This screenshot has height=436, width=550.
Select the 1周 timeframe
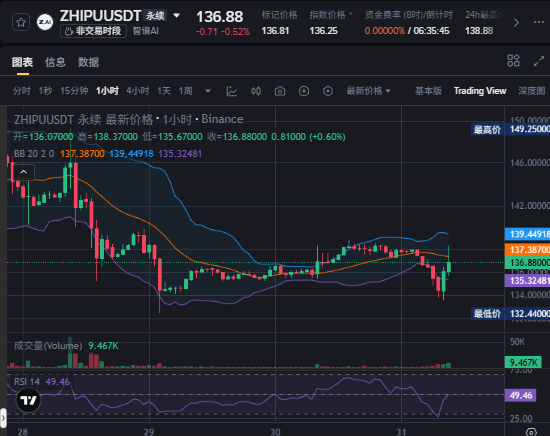coord(186,91)
